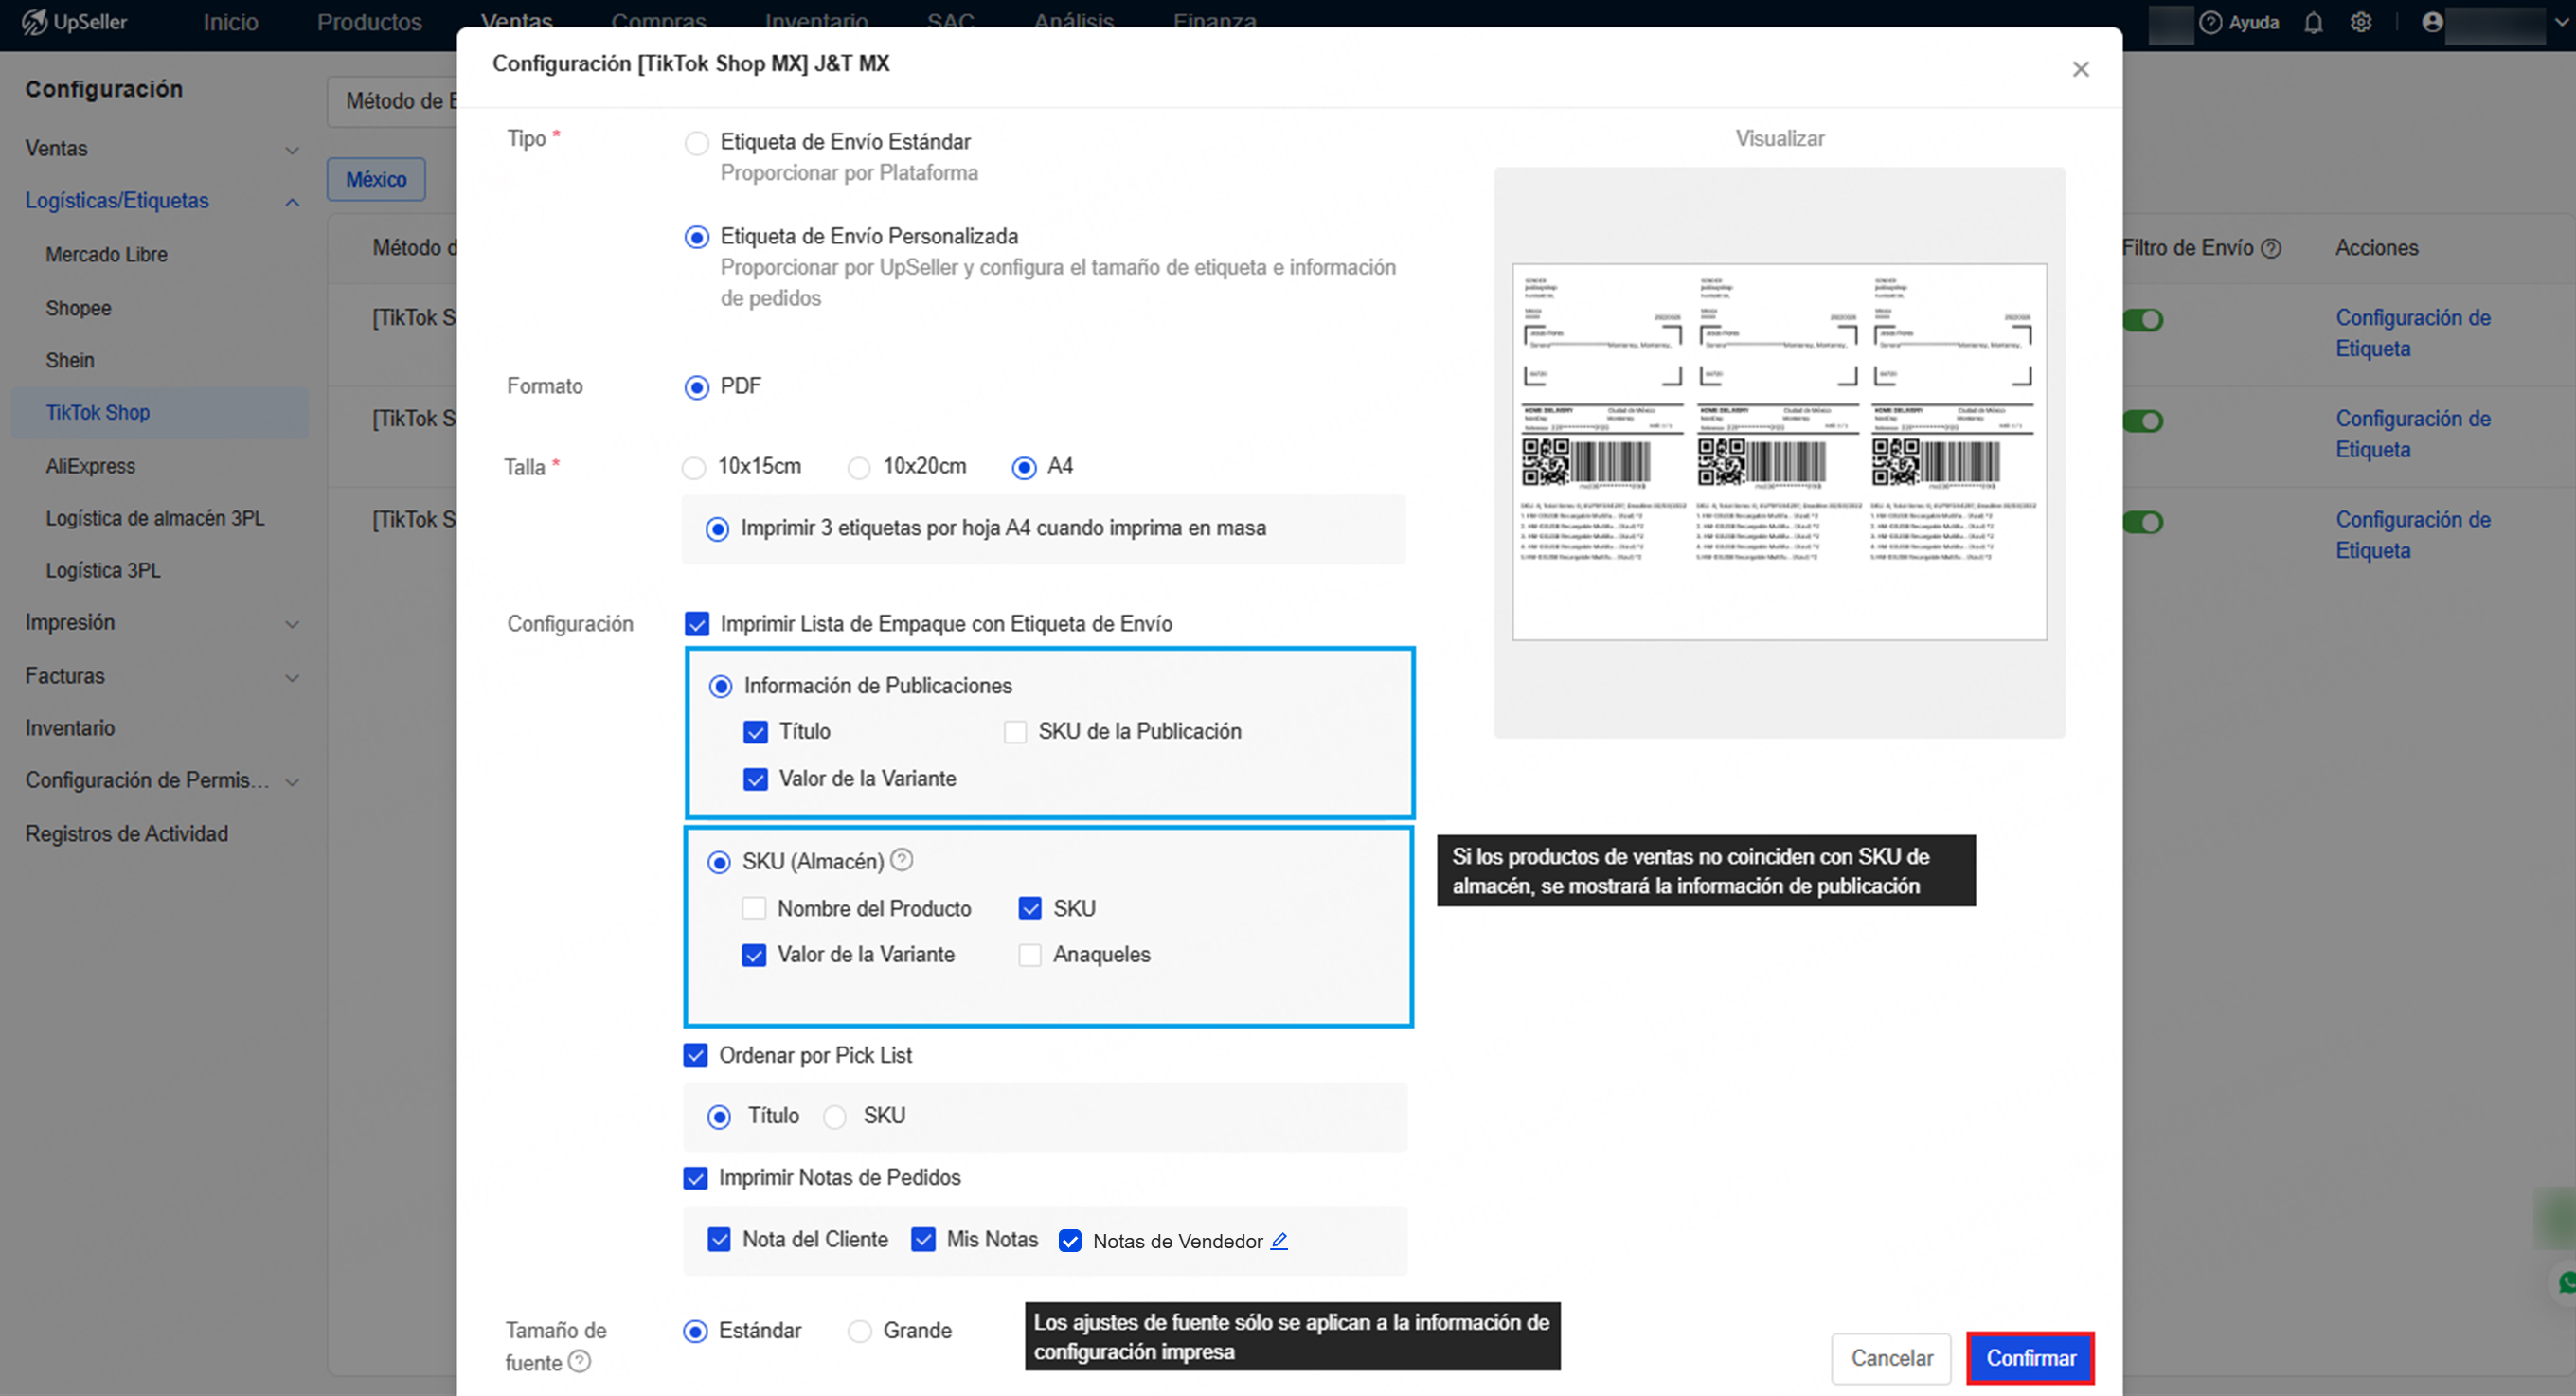Select Etiqueta de Envío Estándar option

697,143
